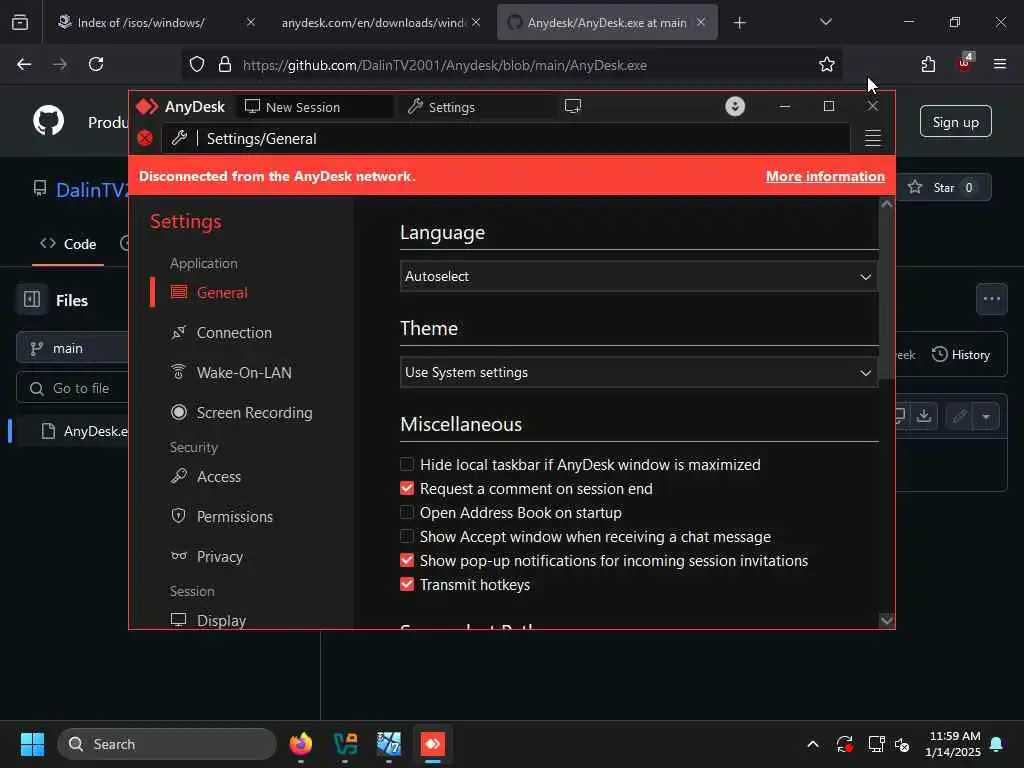Download the raw AnyDesk.exe file on GitHub

tap(923, 415)
